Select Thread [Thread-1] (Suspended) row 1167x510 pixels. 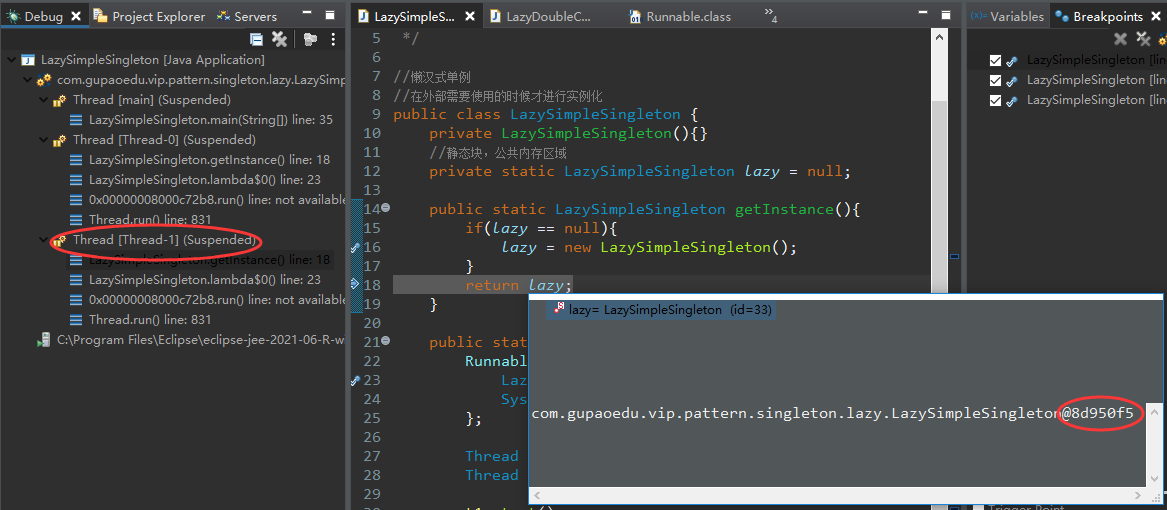[x=164, y=240]
